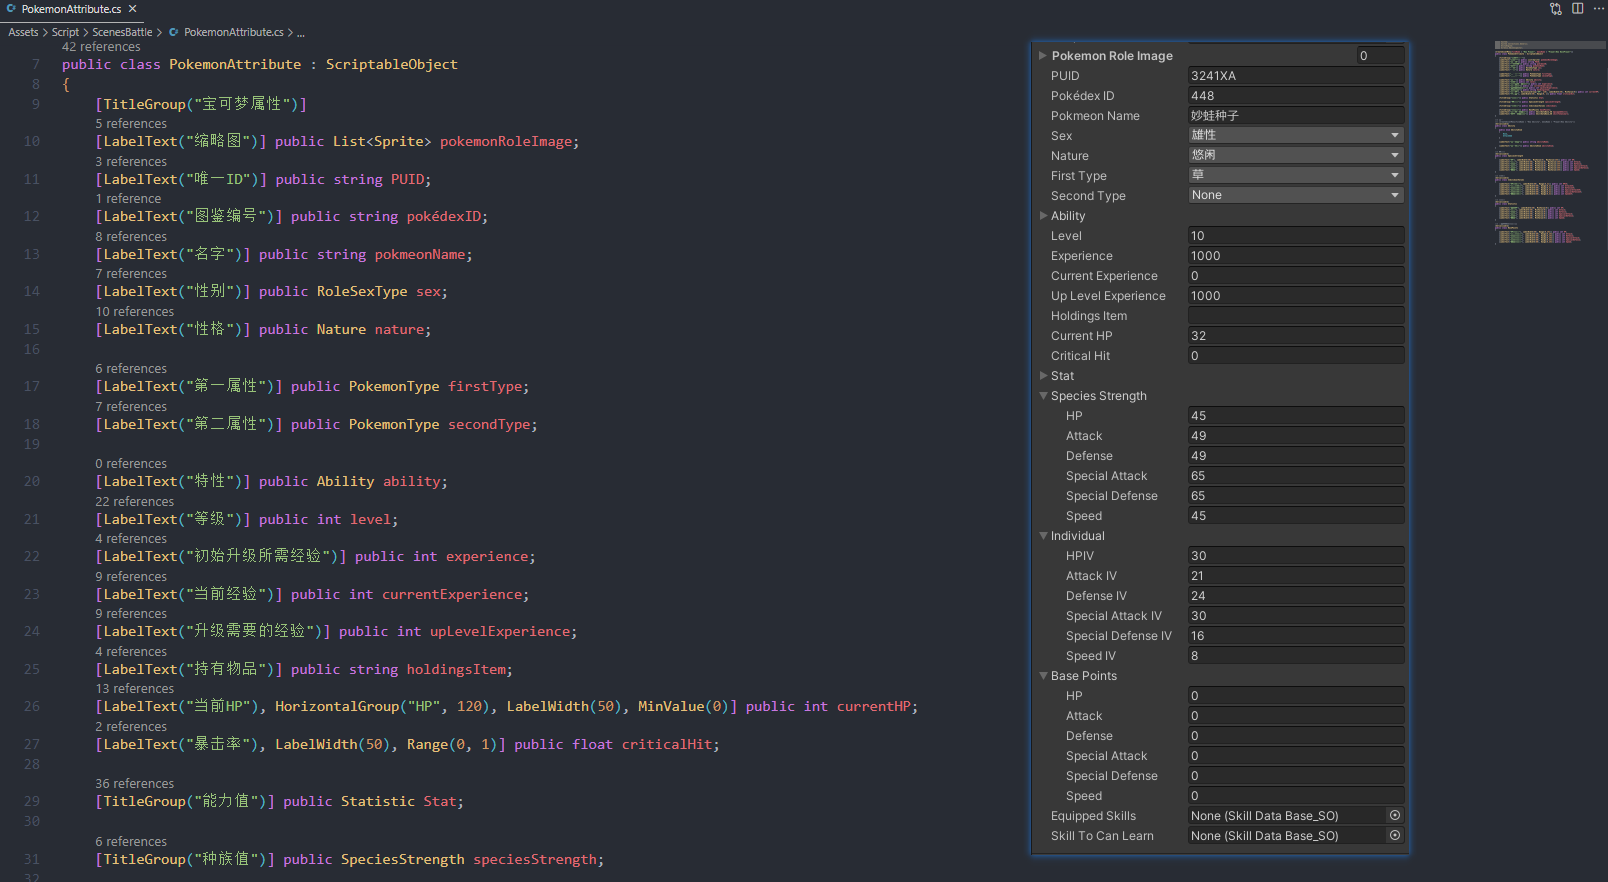Open object picker for Skill To Can Learn
This screenshot has width=1608, height=882.
click(1395, 836)
